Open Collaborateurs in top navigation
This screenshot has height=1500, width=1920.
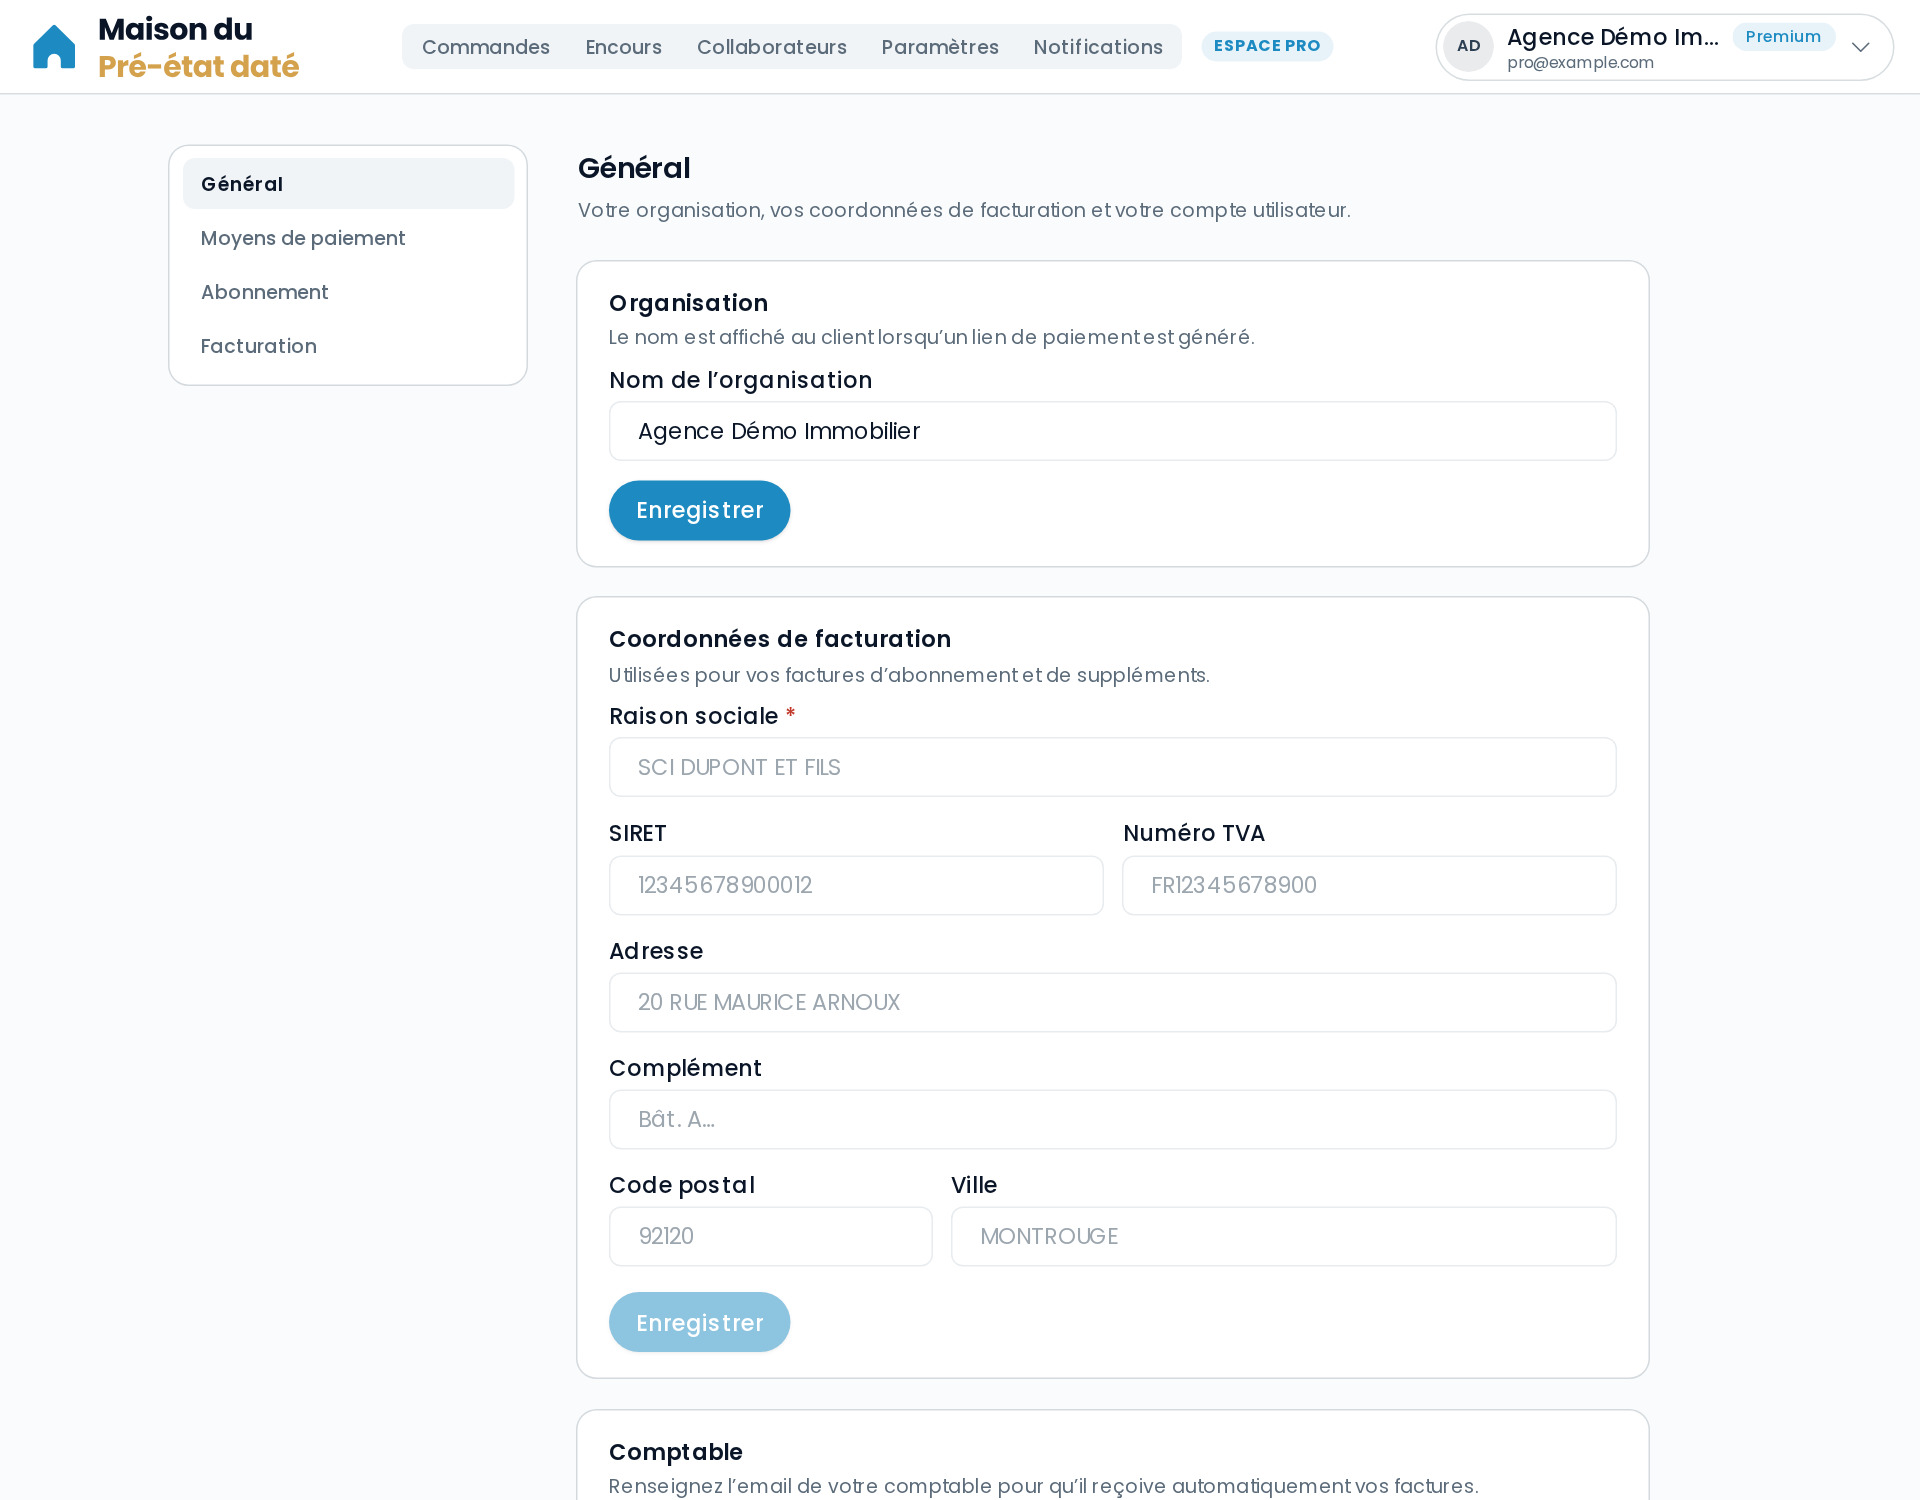pyautogui.click(x=771, y=47)
